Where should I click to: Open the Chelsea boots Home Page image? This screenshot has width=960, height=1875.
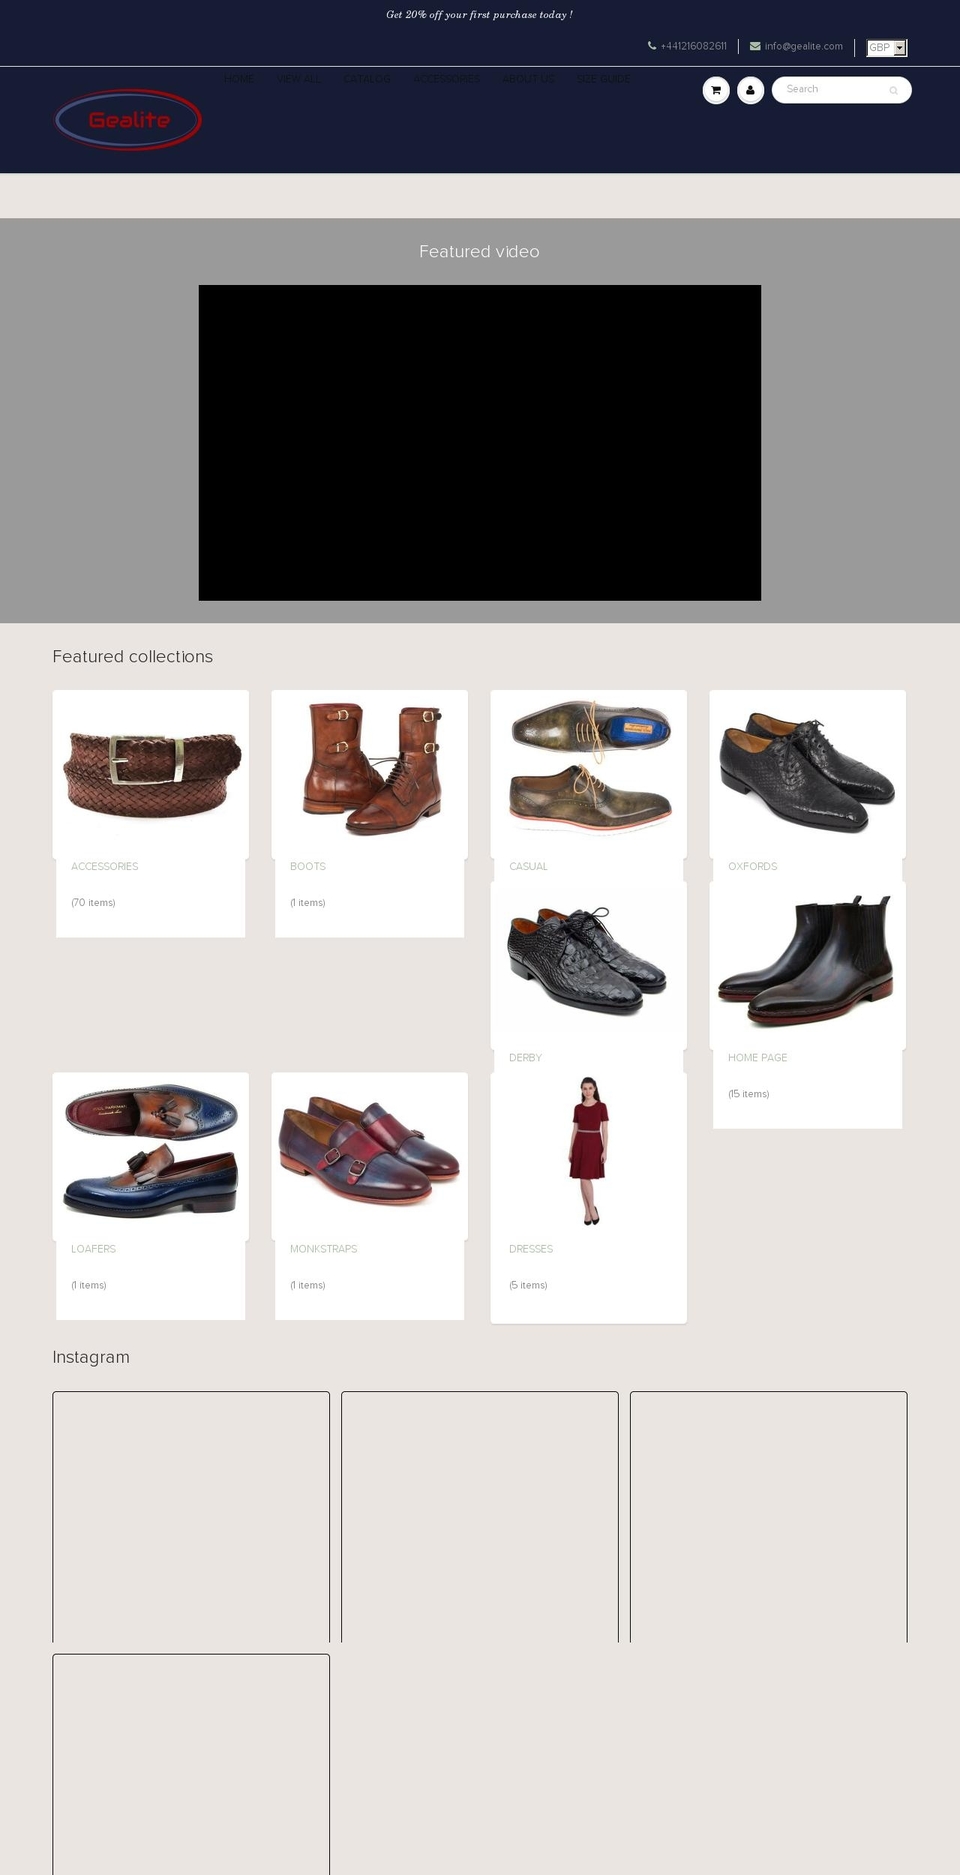pyautogui.click(x=808, y=965)
